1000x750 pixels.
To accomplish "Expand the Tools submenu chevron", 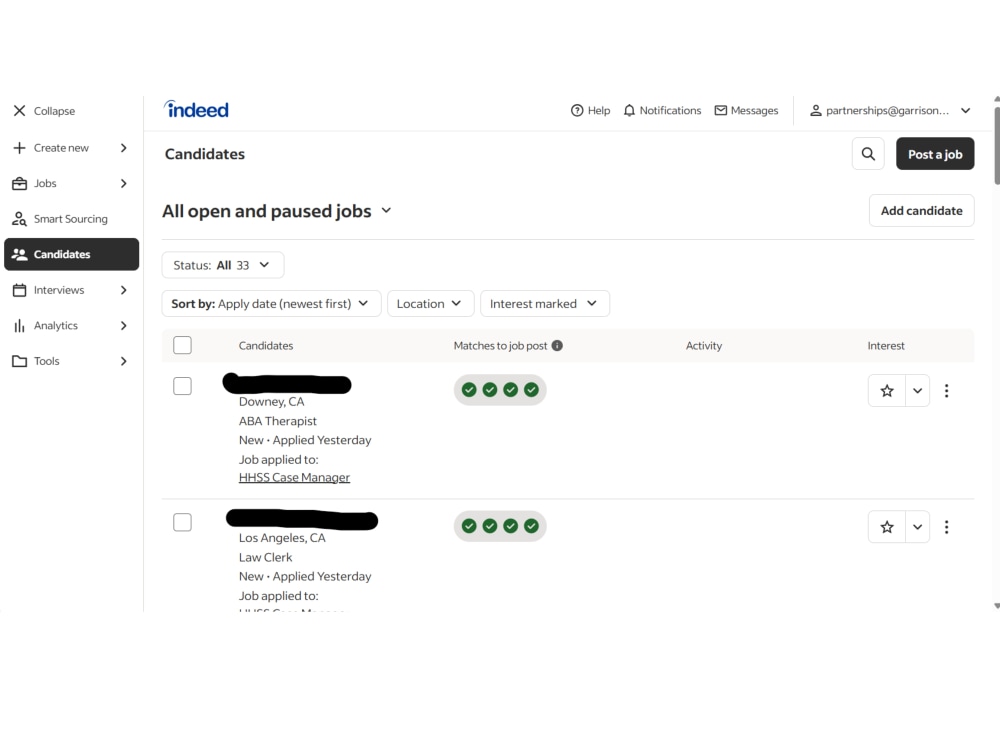I will [x=124, y=361].
